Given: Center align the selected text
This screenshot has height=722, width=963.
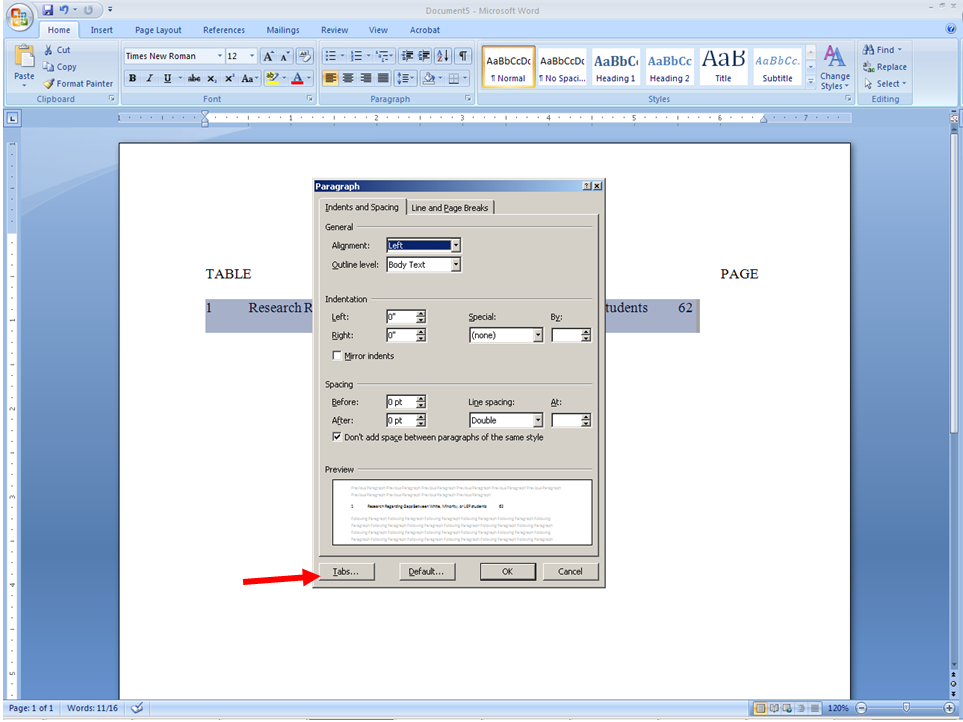Looking at the screenshot, I should [348, 77].
